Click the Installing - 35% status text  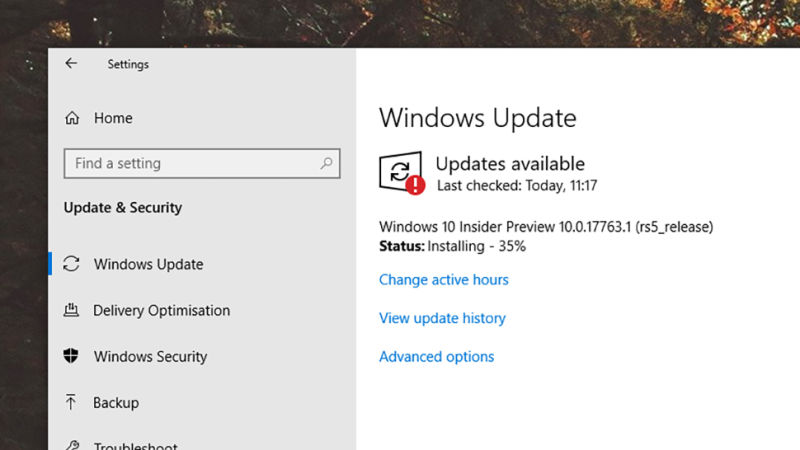[x=476, y=245]
